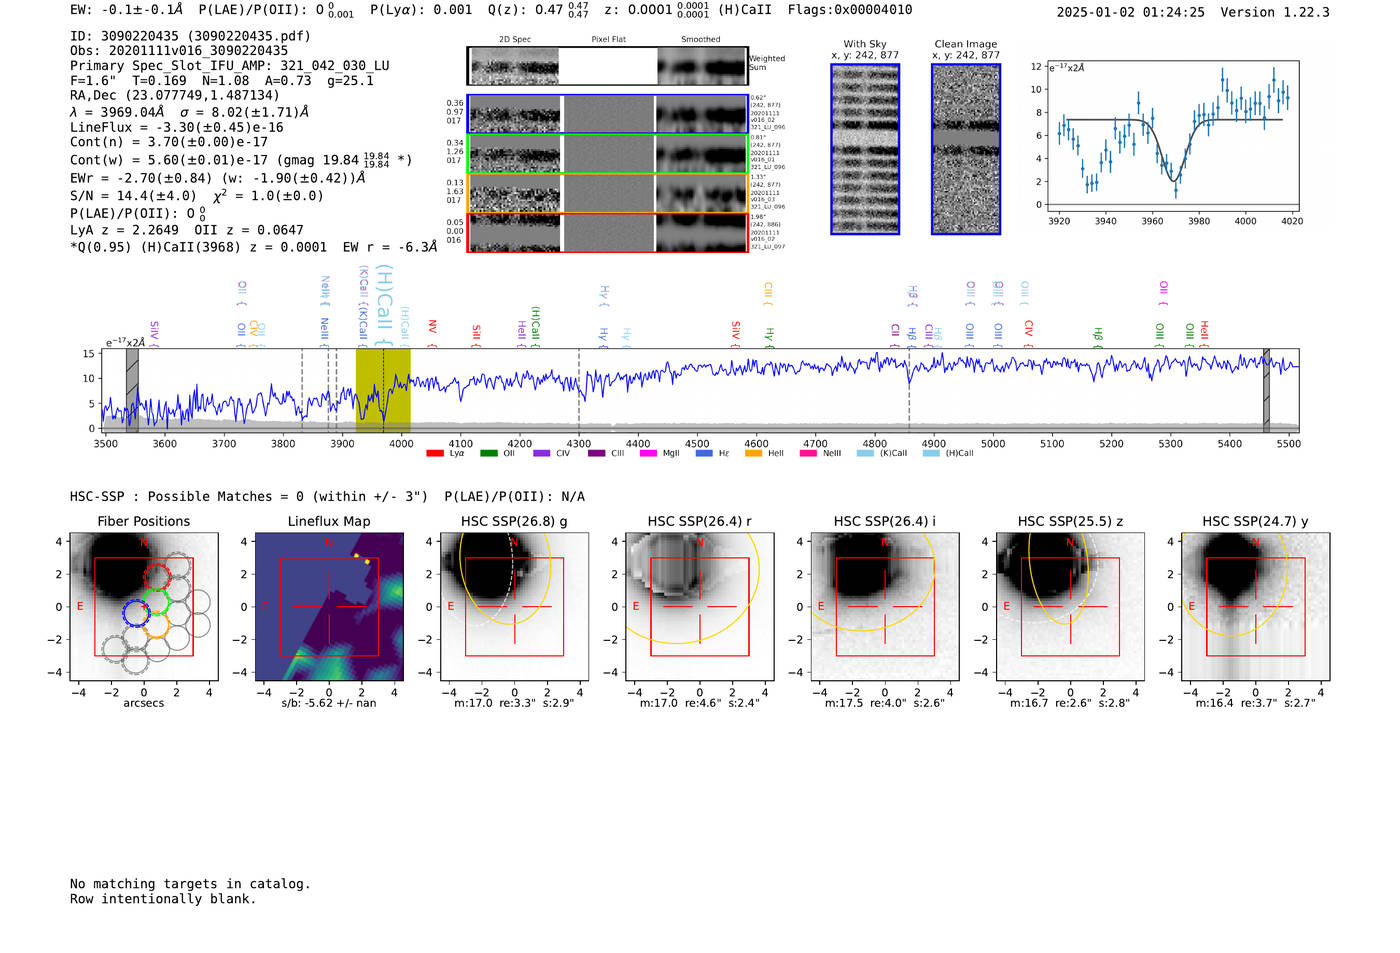Click the S/N = 14.4 line
The image size is (1400, 953).
(197, 196)
